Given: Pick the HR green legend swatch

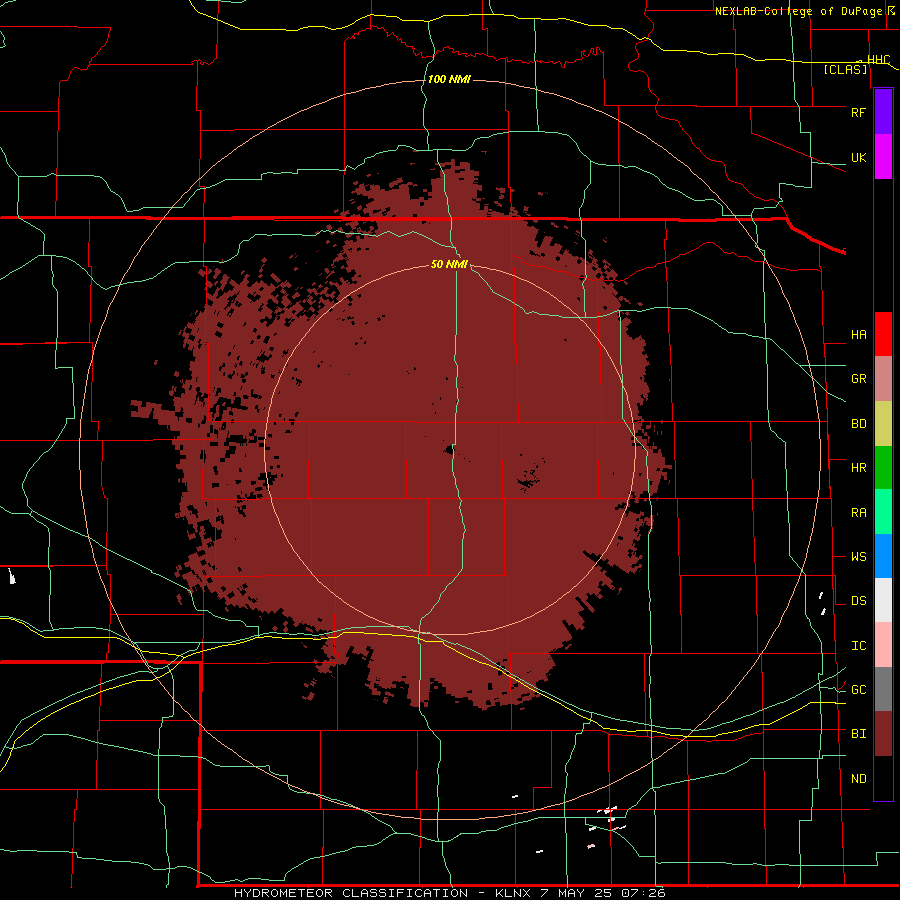Looking at the screenshot, I should [x=883, y=468].
